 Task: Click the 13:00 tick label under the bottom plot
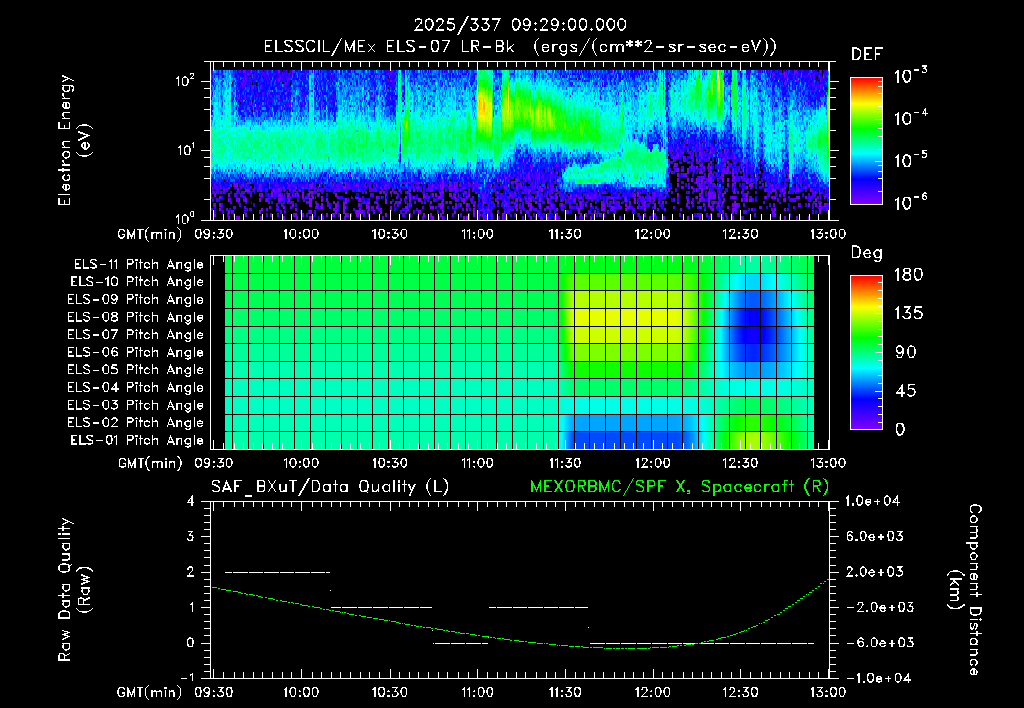828,692
